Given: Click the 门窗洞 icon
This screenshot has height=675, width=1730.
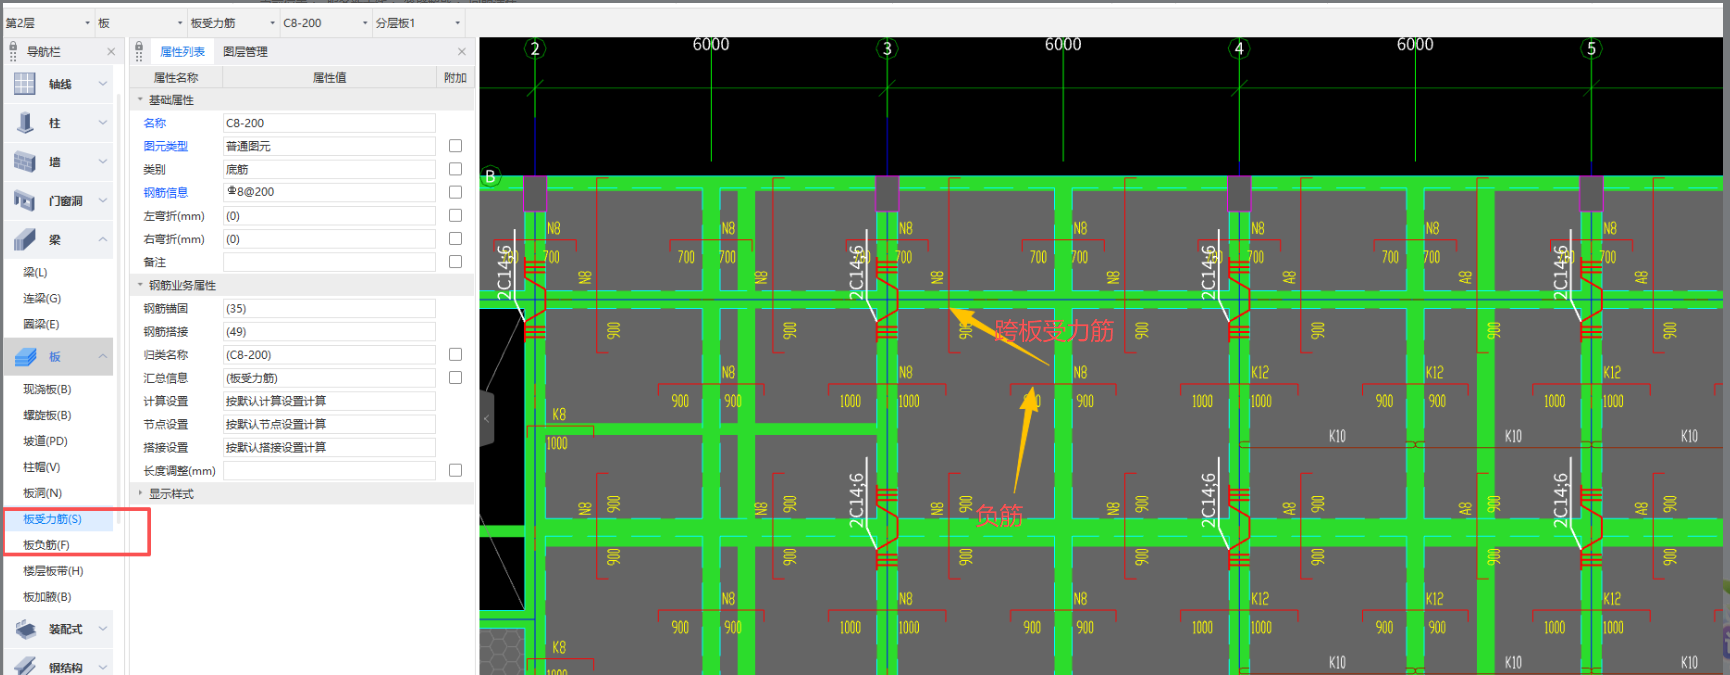Looking at the screenshot, I should coord(25,201).
